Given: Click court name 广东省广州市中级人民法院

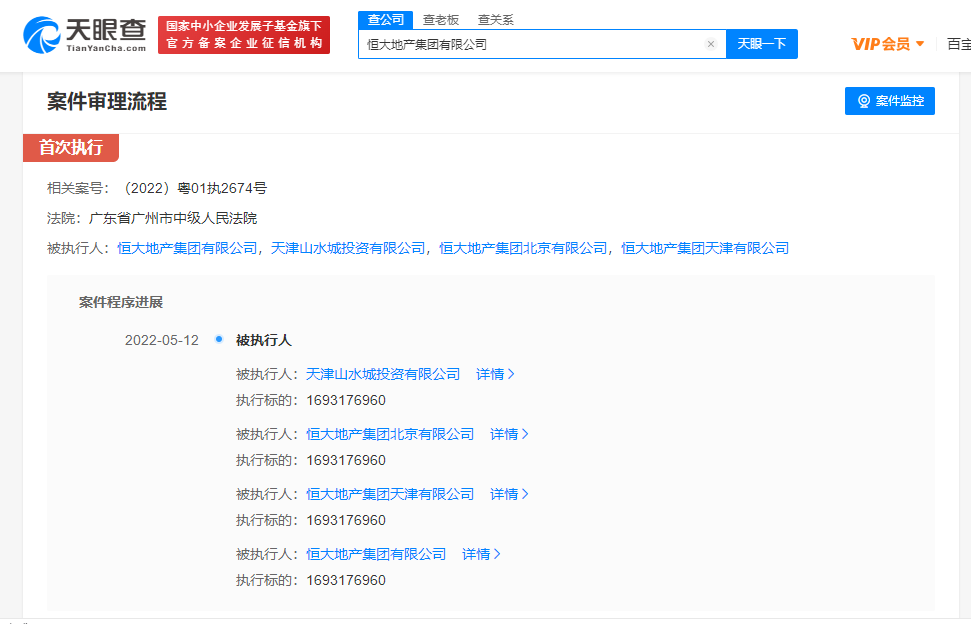Looking at the screenshot, I should [x=173, y=218].
